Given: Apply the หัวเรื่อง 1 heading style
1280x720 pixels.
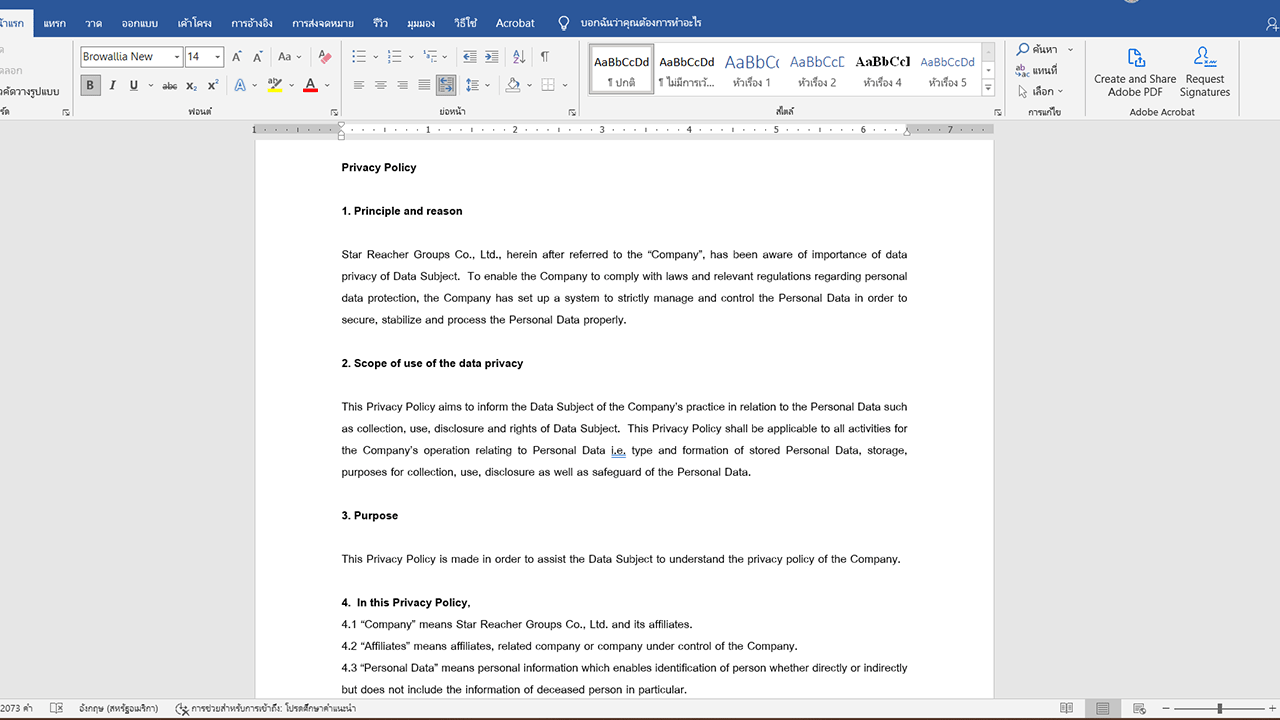Looking at the screenshot, I should pos(751,70).
